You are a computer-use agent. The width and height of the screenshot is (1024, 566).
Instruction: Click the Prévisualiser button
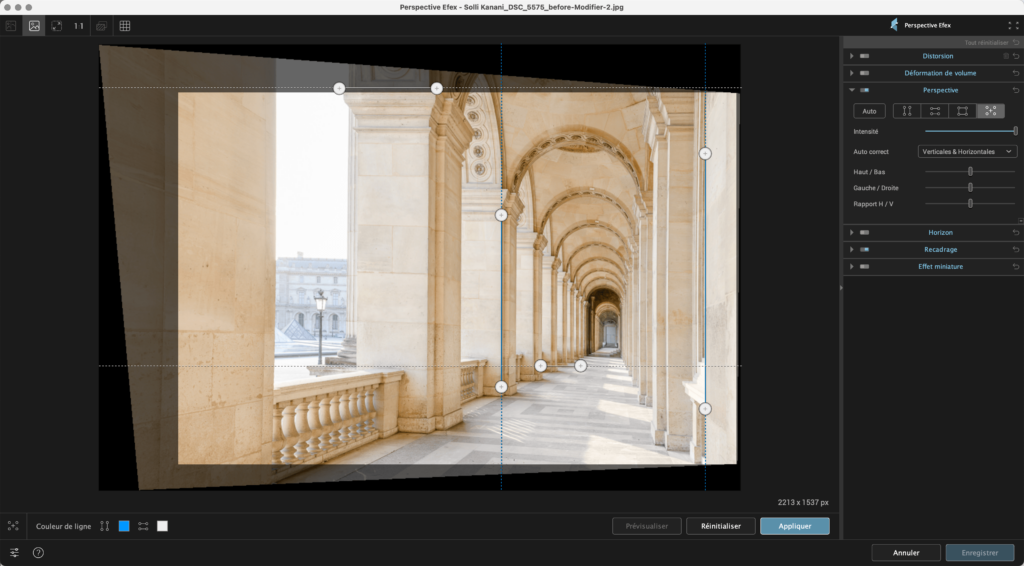[647, 526]
